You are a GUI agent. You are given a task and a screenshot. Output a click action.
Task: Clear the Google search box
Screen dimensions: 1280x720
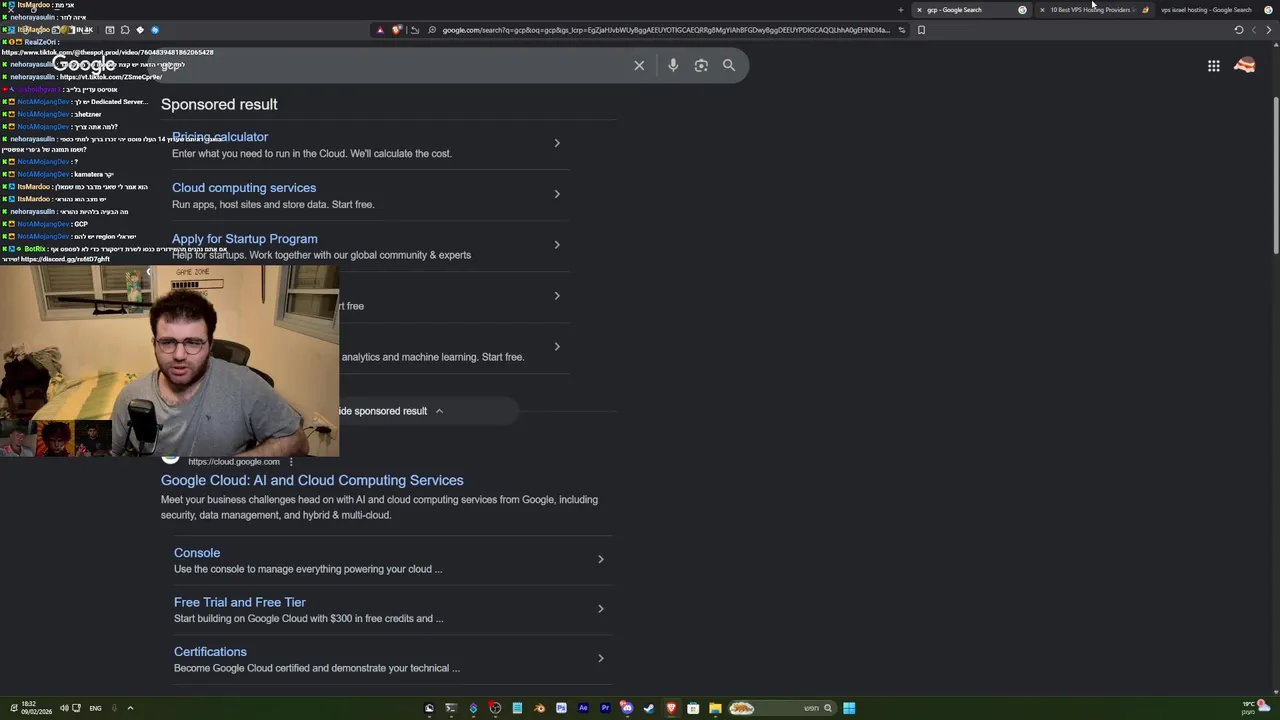click(x=639, y=65)
